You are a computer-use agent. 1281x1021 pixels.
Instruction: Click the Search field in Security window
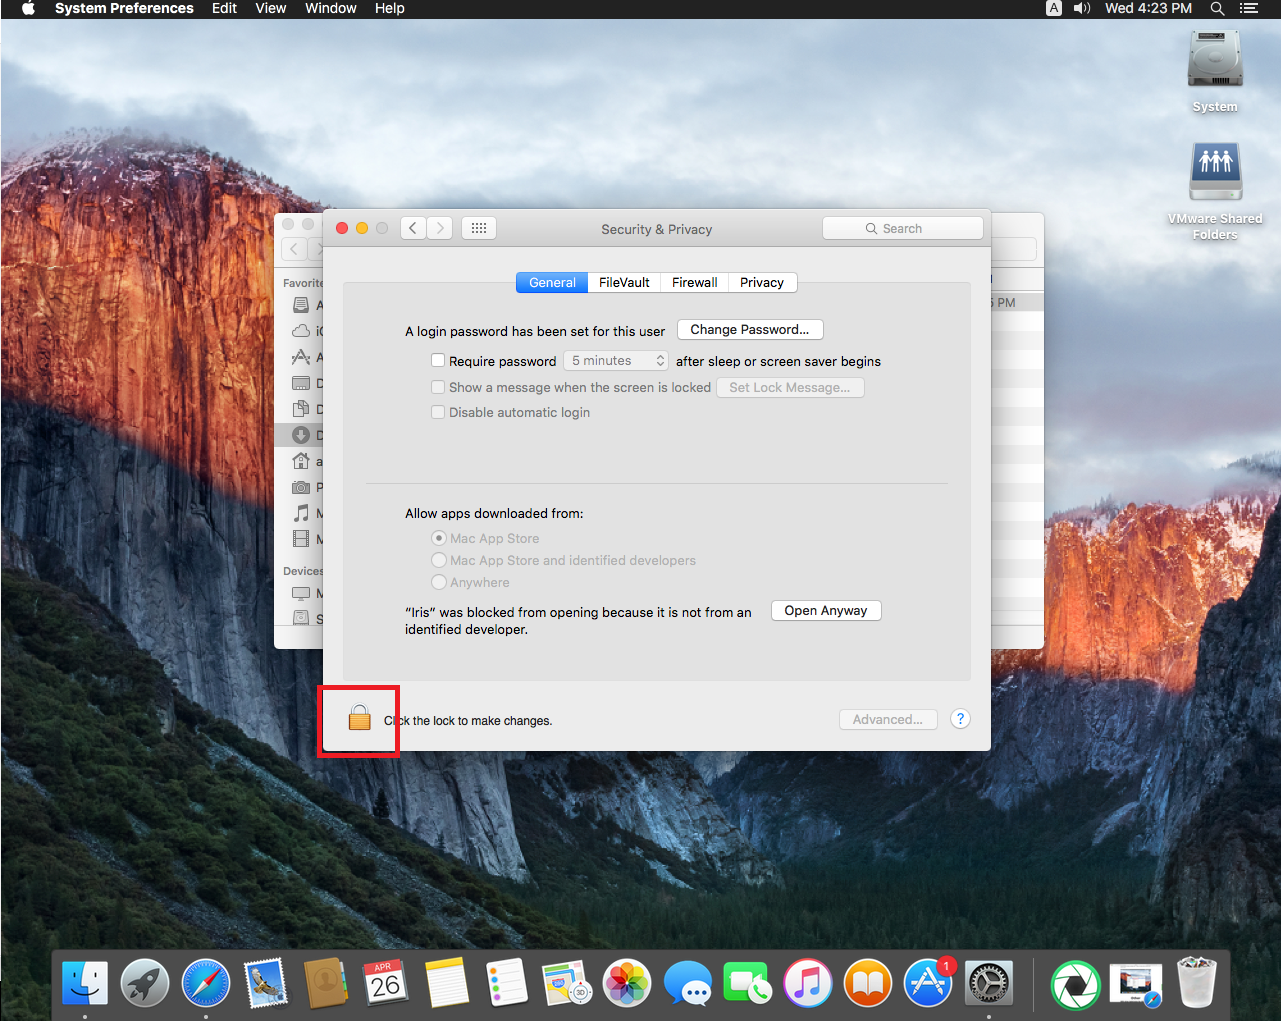[x=903, y=229]
